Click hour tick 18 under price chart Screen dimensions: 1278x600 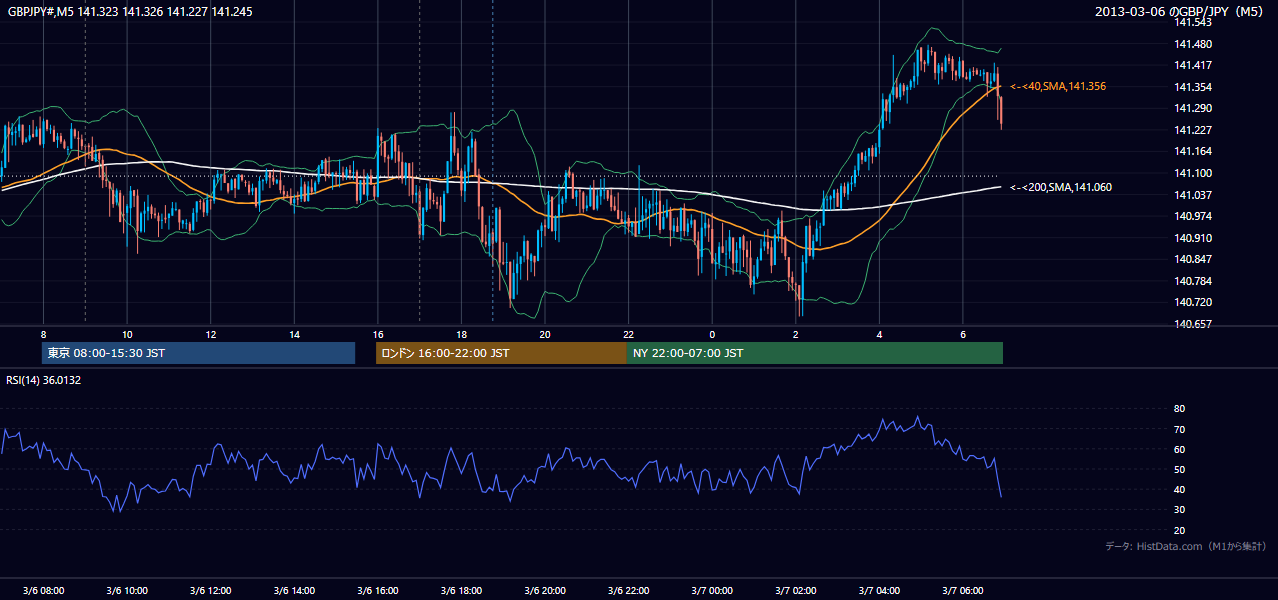[461, 334]
